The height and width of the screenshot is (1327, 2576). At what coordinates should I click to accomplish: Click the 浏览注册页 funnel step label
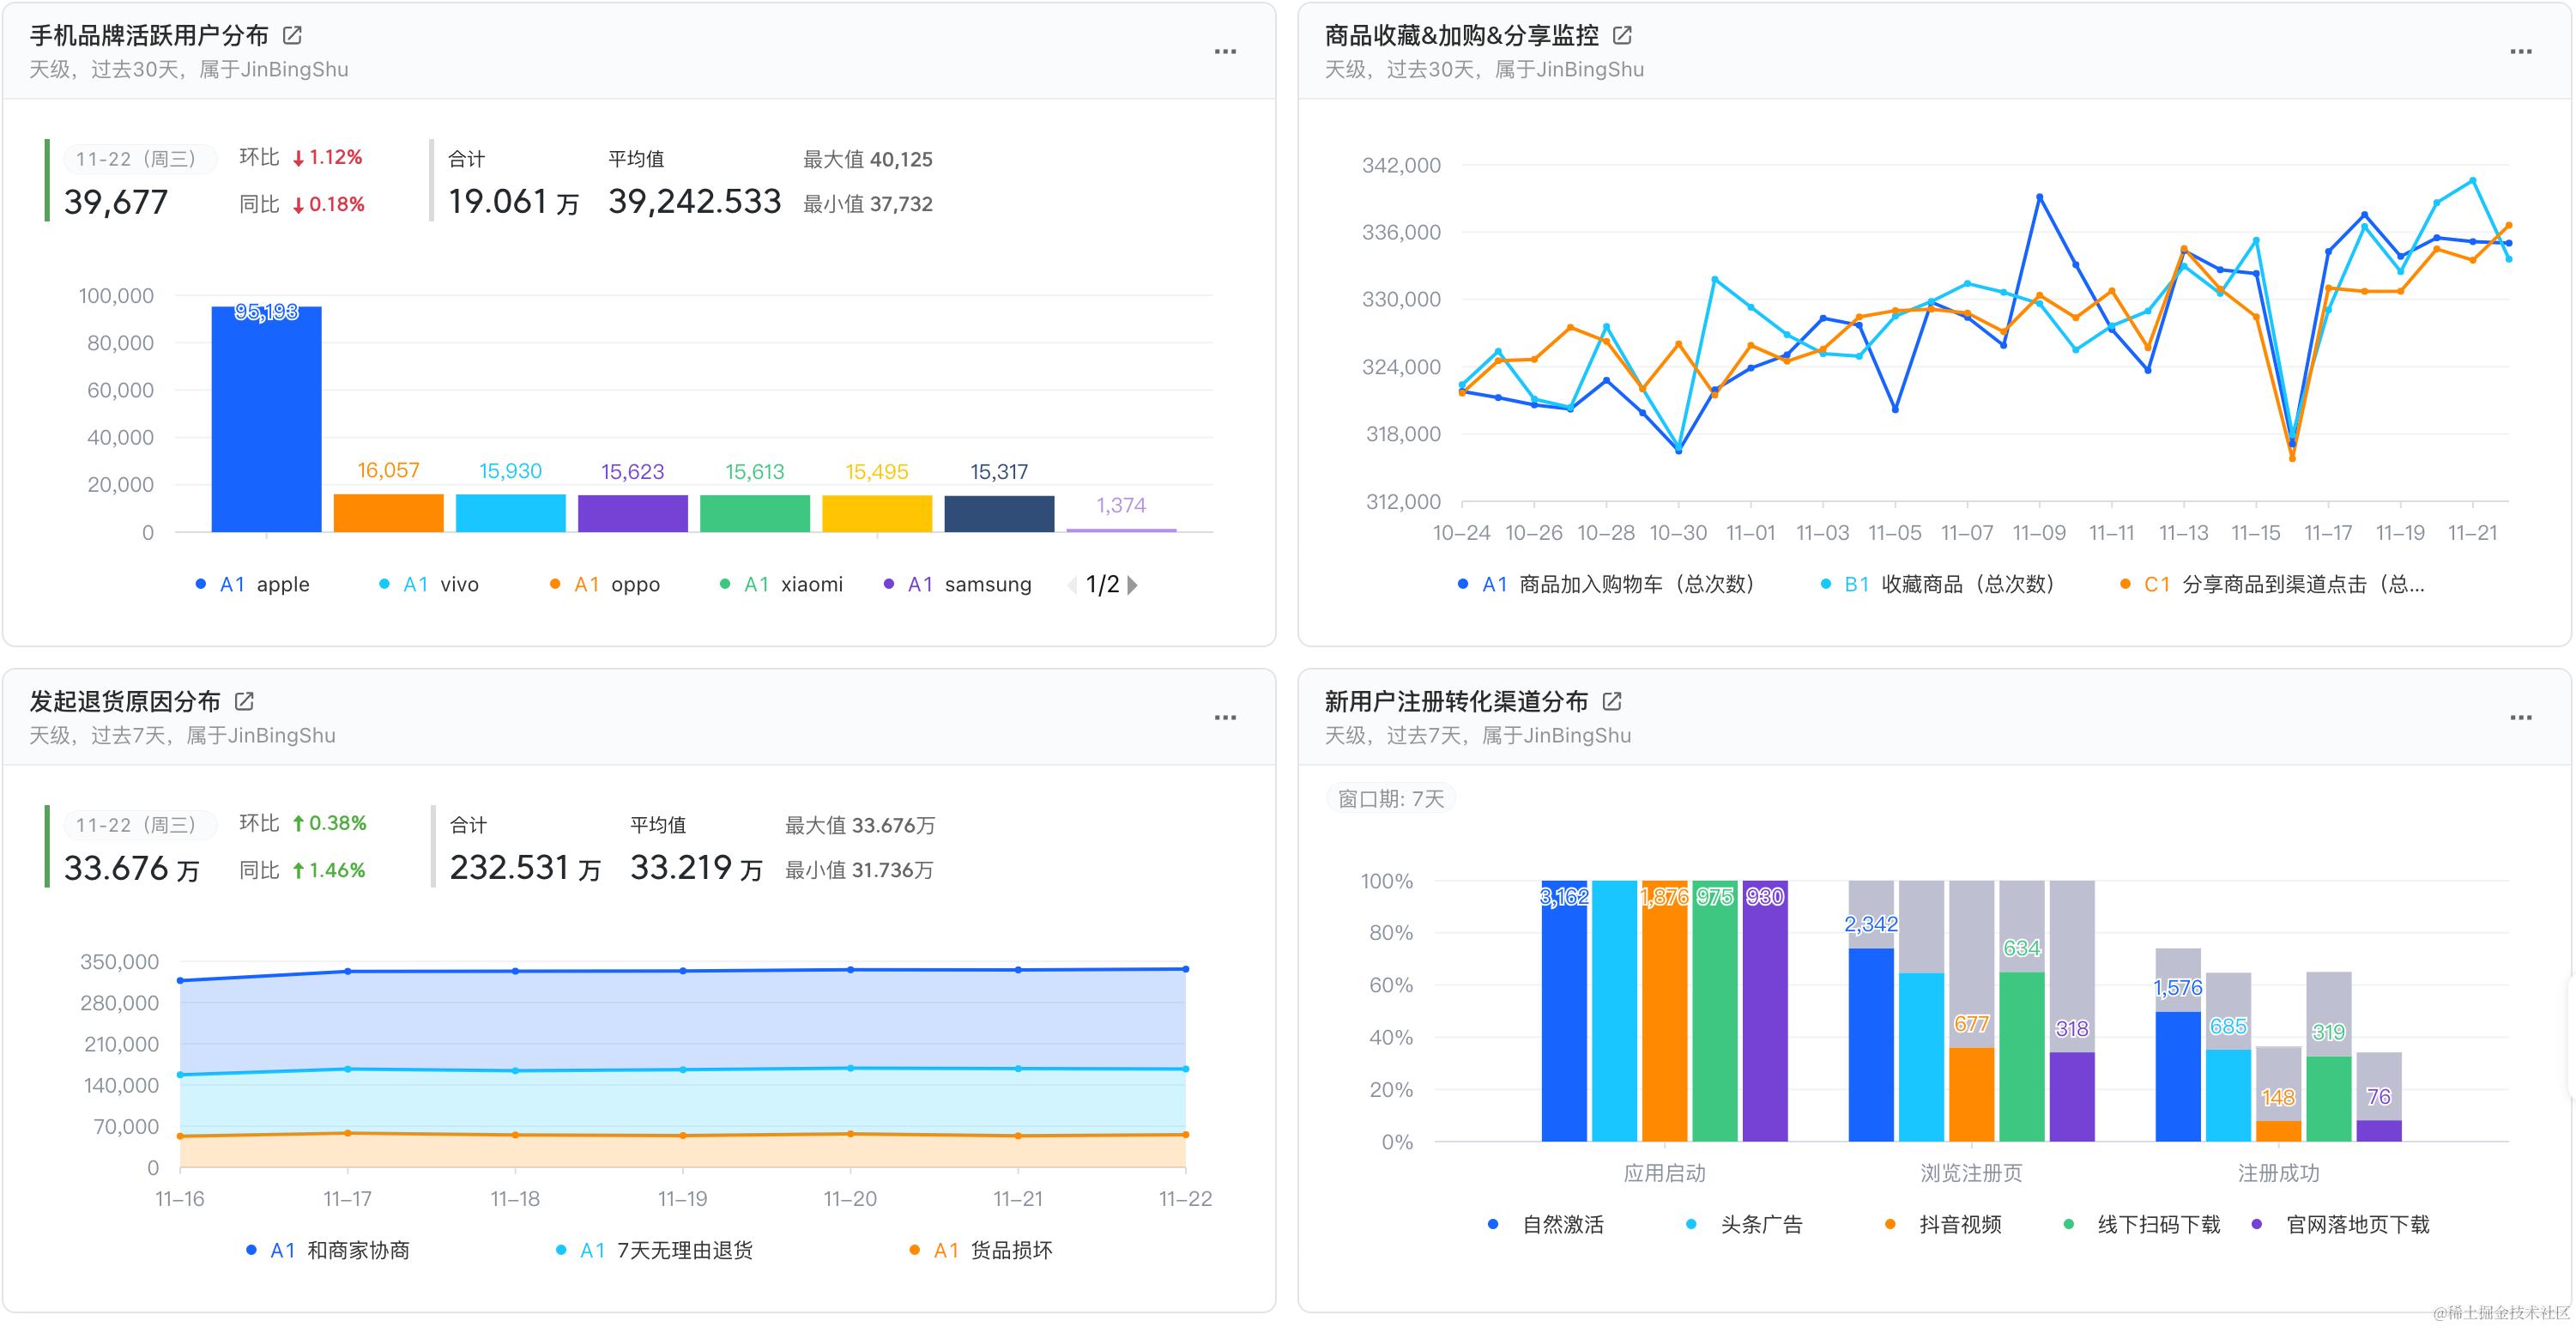[x=1971, y=1173]
